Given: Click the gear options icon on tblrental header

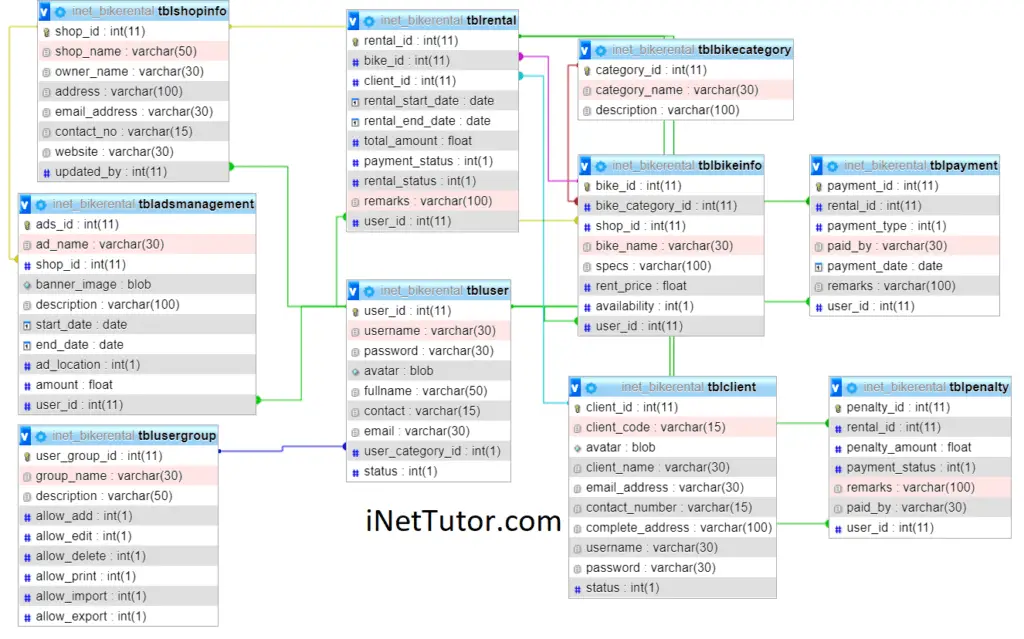Looking at the screenshot, I should click(369, 20).
